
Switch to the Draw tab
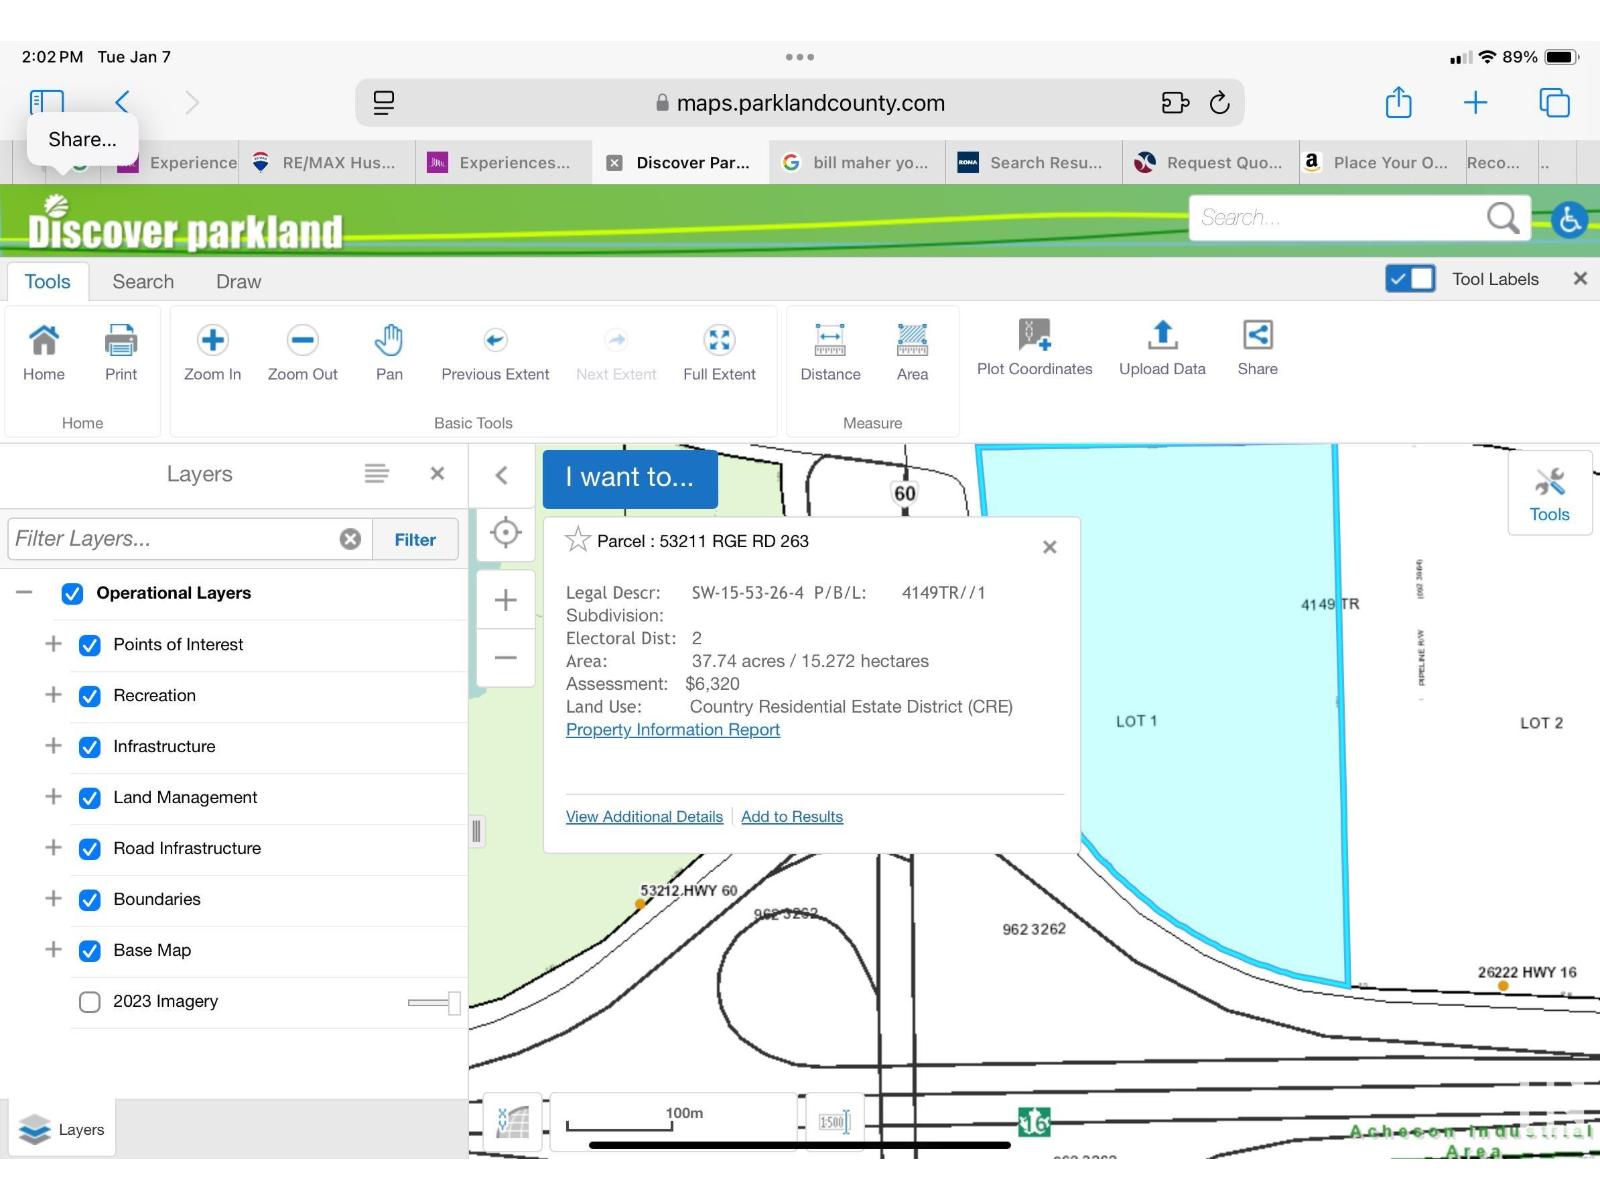(238, 282)
